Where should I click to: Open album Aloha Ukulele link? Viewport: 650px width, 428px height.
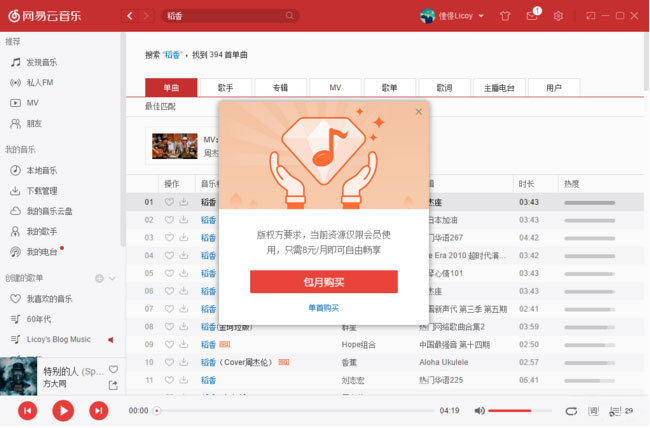(444, 362)
